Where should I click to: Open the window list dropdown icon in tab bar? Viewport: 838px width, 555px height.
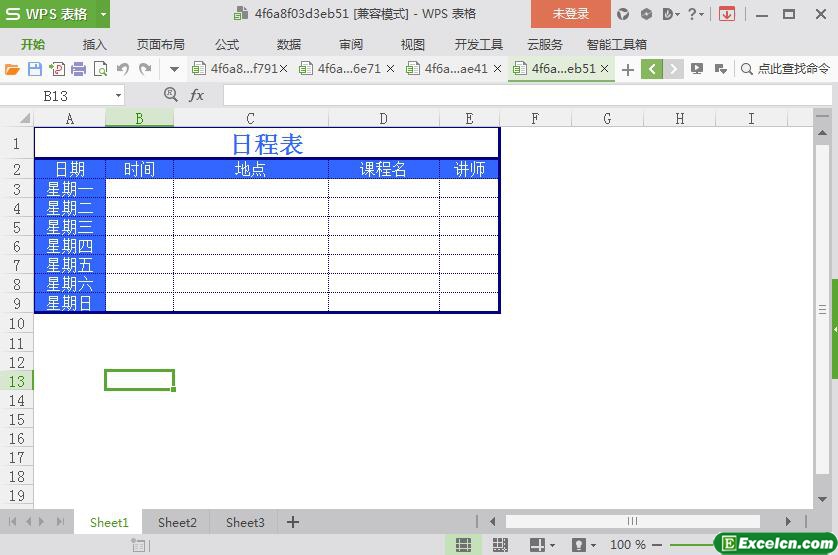720,69
